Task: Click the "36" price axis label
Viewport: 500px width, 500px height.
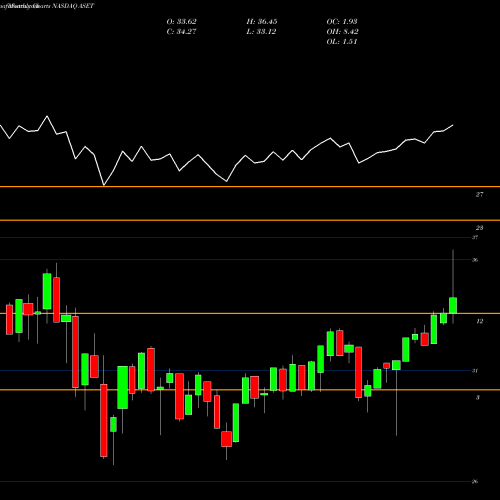Action: [475, 260]
